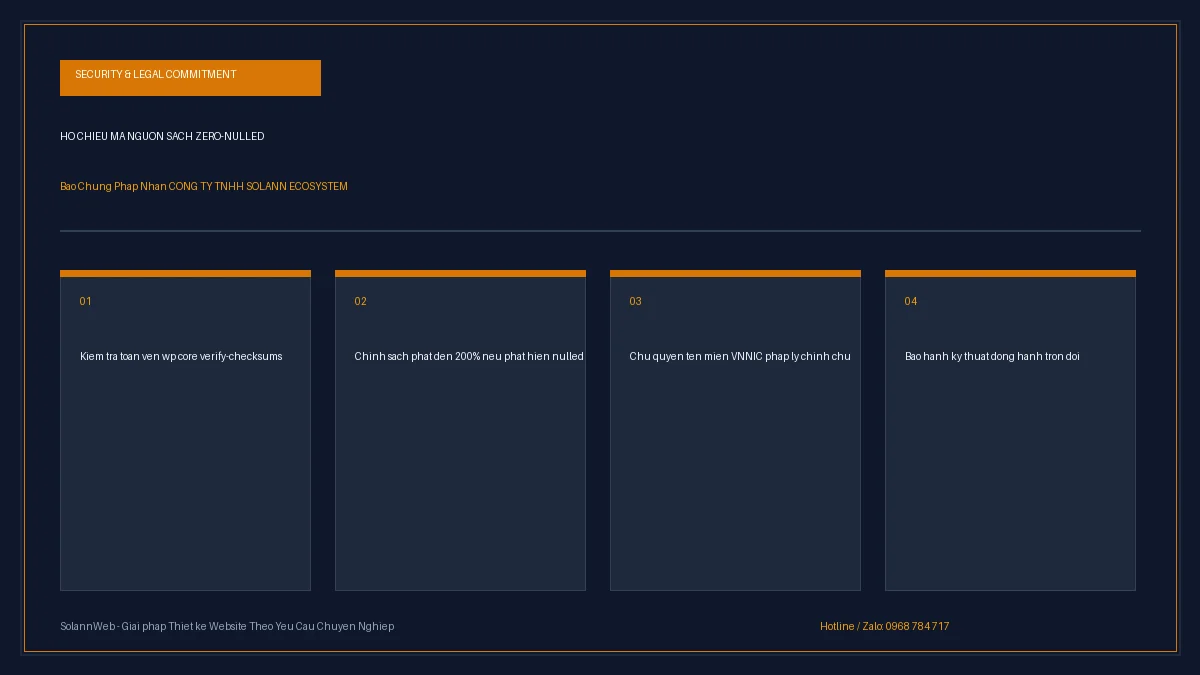Click the orange top bar of card 01
Screen dimensions: 1200x675
point(185,273)
